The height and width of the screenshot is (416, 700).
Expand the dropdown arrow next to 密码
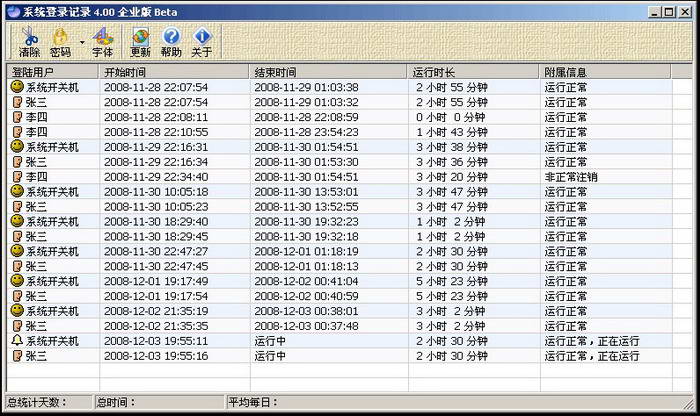coord(82,42)
